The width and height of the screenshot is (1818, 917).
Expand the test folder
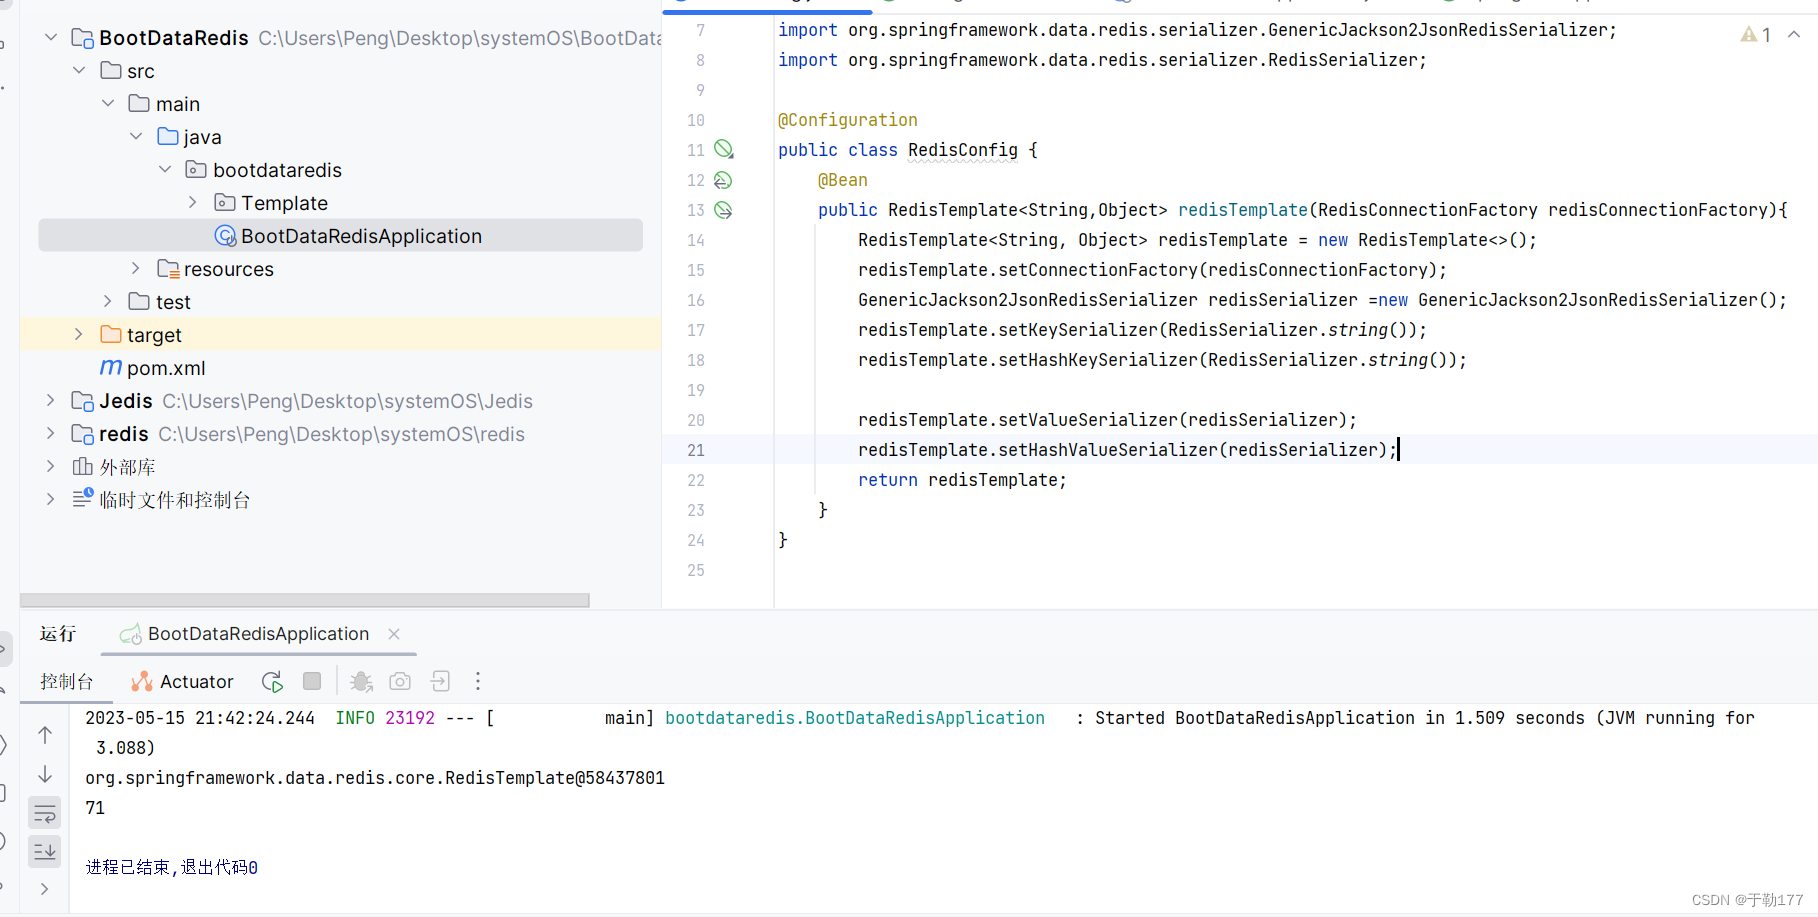pyautogui.click(x=108, y=302)
